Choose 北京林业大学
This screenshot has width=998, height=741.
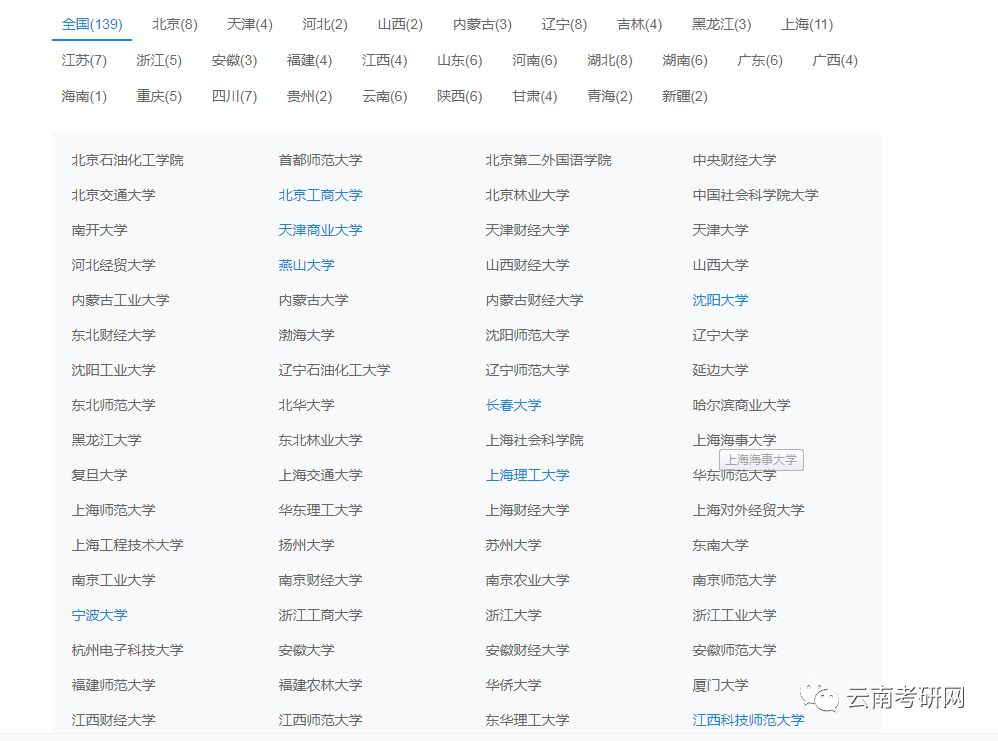coord(528,195)
